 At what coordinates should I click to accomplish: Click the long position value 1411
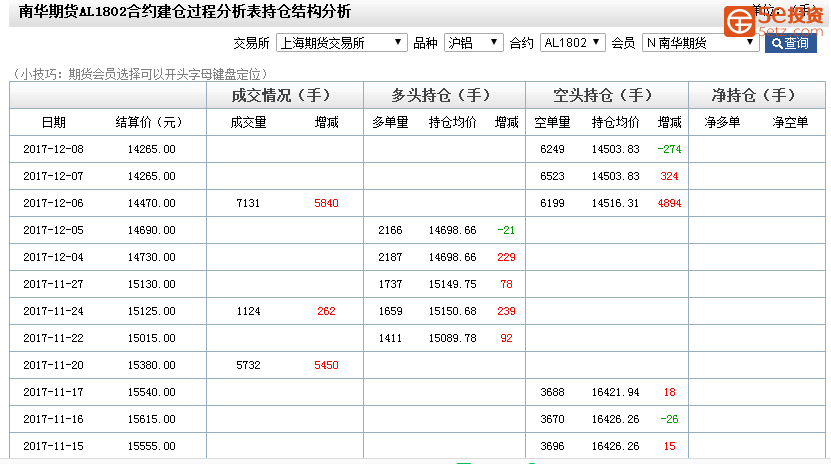tap(390, 338)
